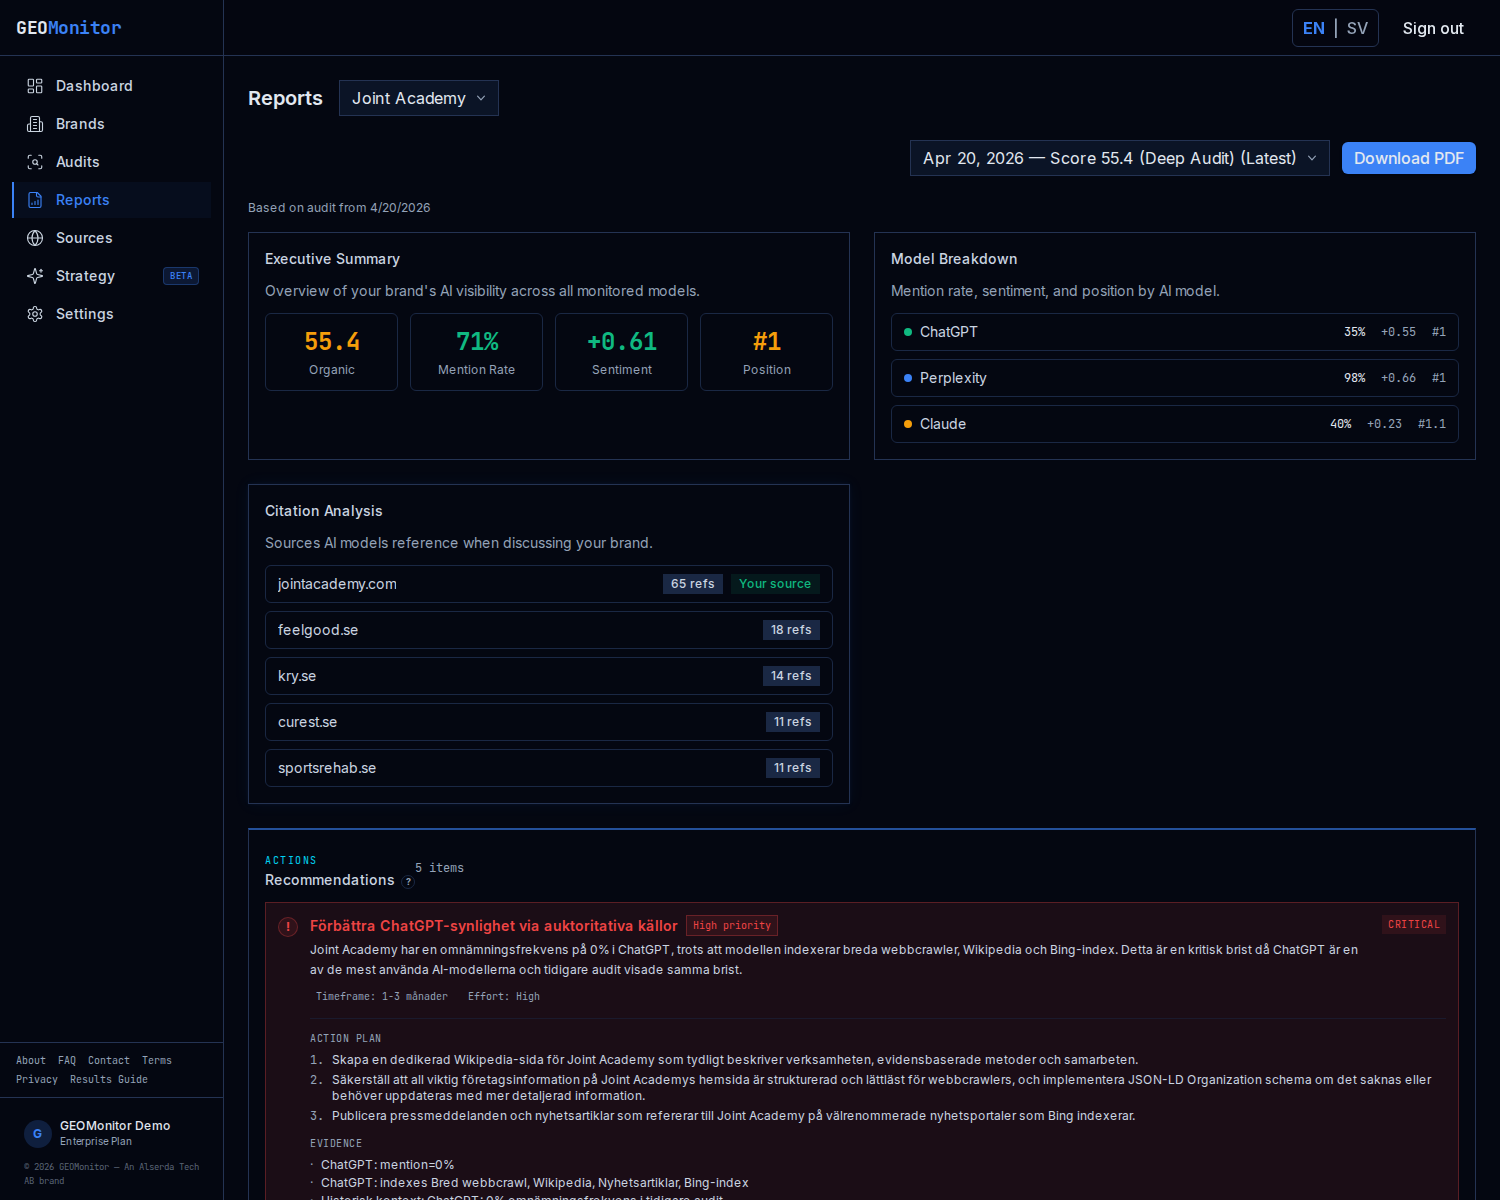Click the CRITICAL label
This screenshot has width=1500, height=1200.
pyautogui.click(x=1414, y=925)
